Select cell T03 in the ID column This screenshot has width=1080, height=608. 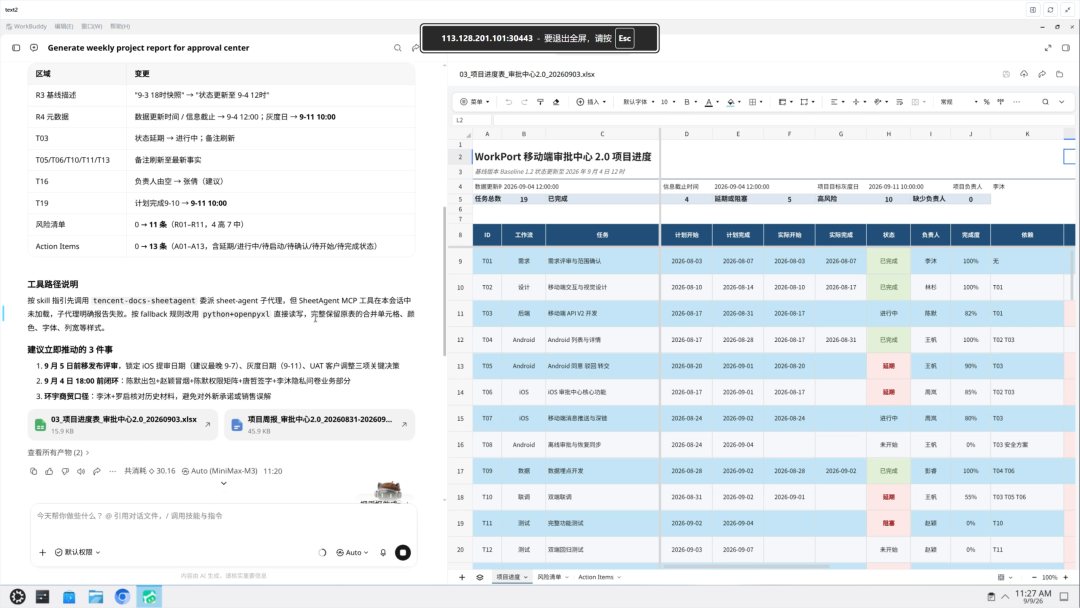coord(487,313)
